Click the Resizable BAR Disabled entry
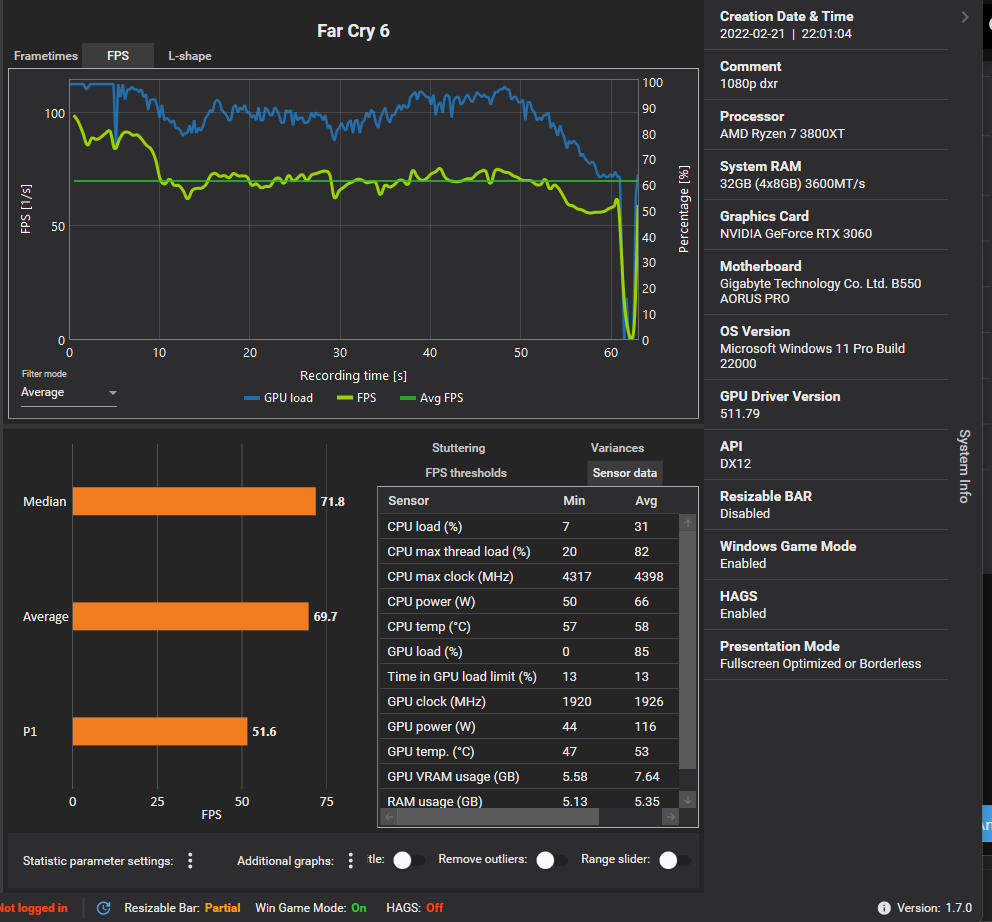This screenshot has height=922, width=992. point(826,505)
